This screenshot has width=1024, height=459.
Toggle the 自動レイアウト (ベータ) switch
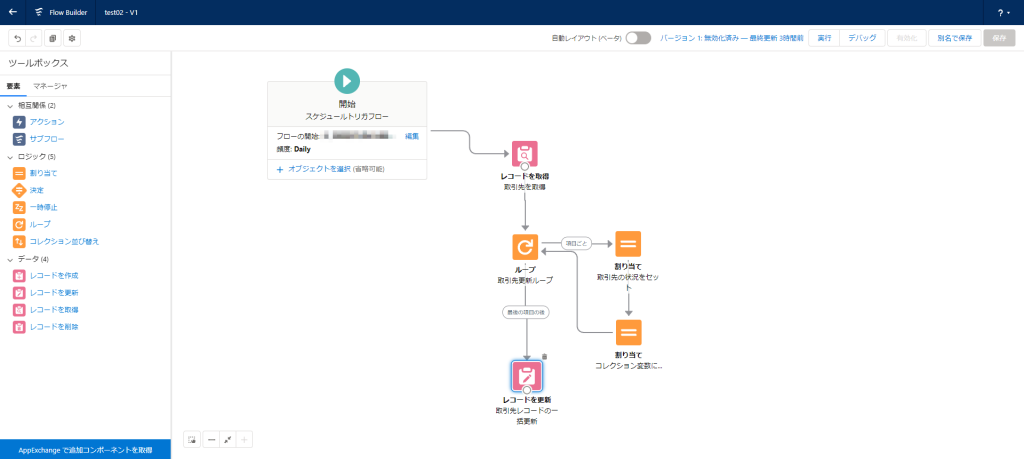click(x=638, y=38)
